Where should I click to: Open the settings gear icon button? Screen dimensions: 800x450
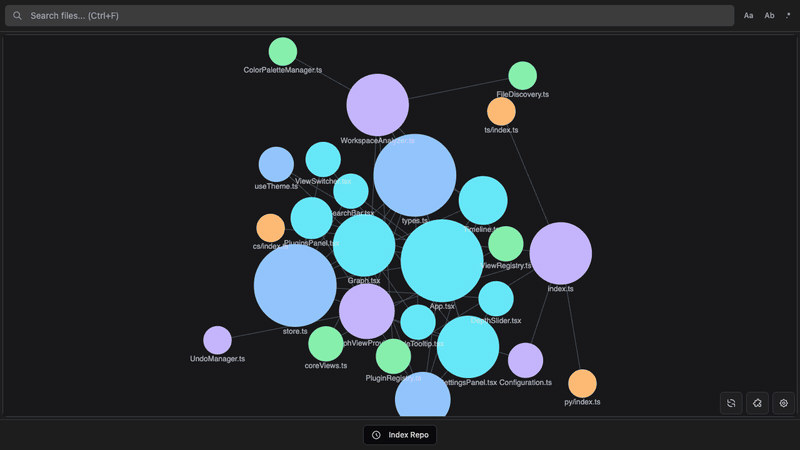coord(784,403)
